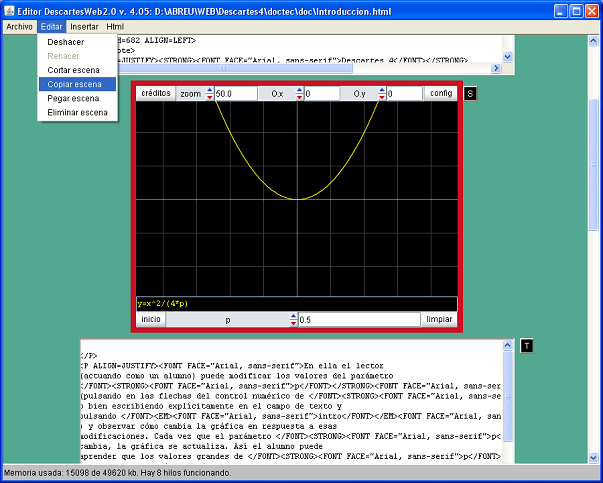Click the line starting 'modificaciones. Cada vez'
Image resolution: width=603 pixels, height=483 pixels.
click(x=290, y=436)
